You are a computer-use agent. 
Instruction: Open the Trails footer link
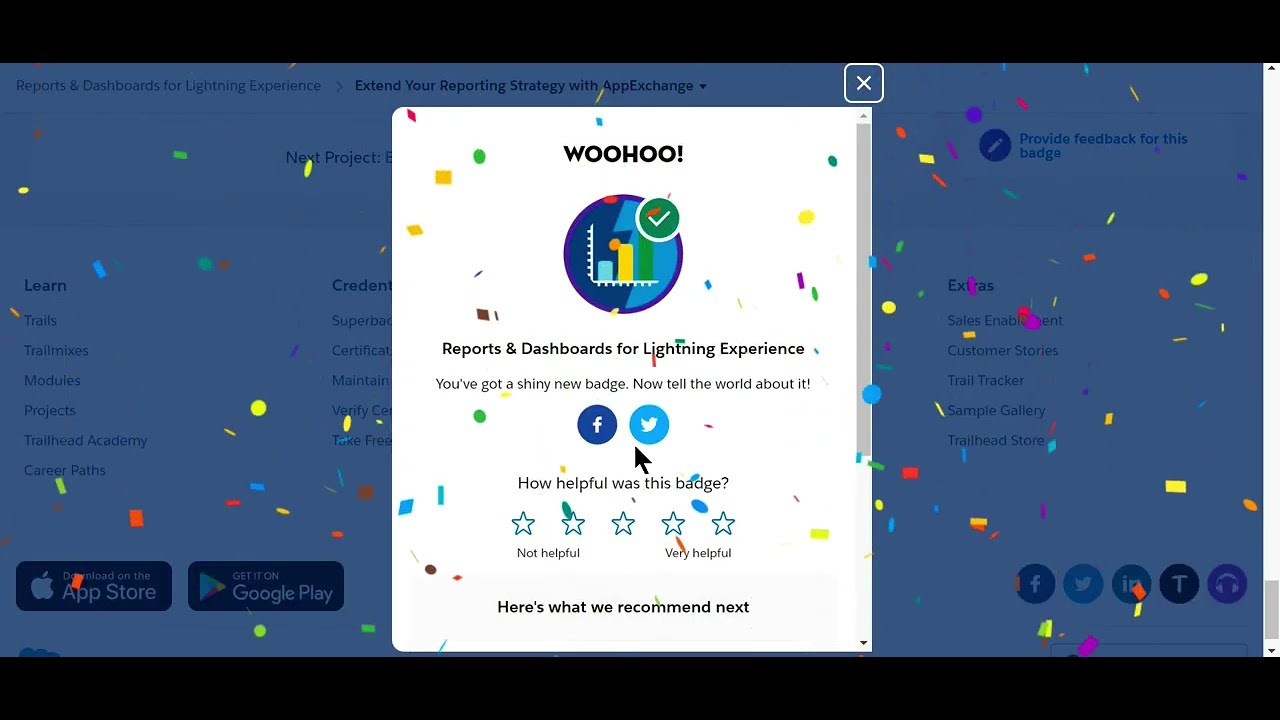click(x=40, y=320)
